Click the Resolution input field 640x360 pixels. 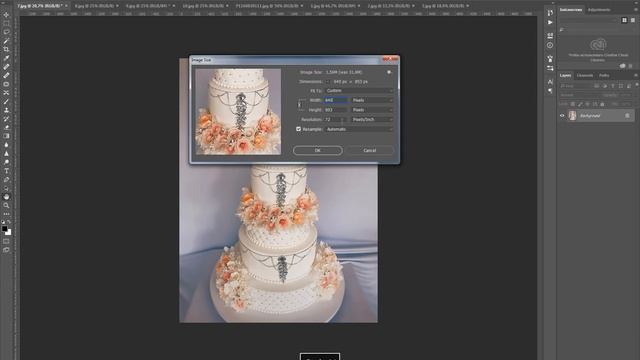click(336, 120)
